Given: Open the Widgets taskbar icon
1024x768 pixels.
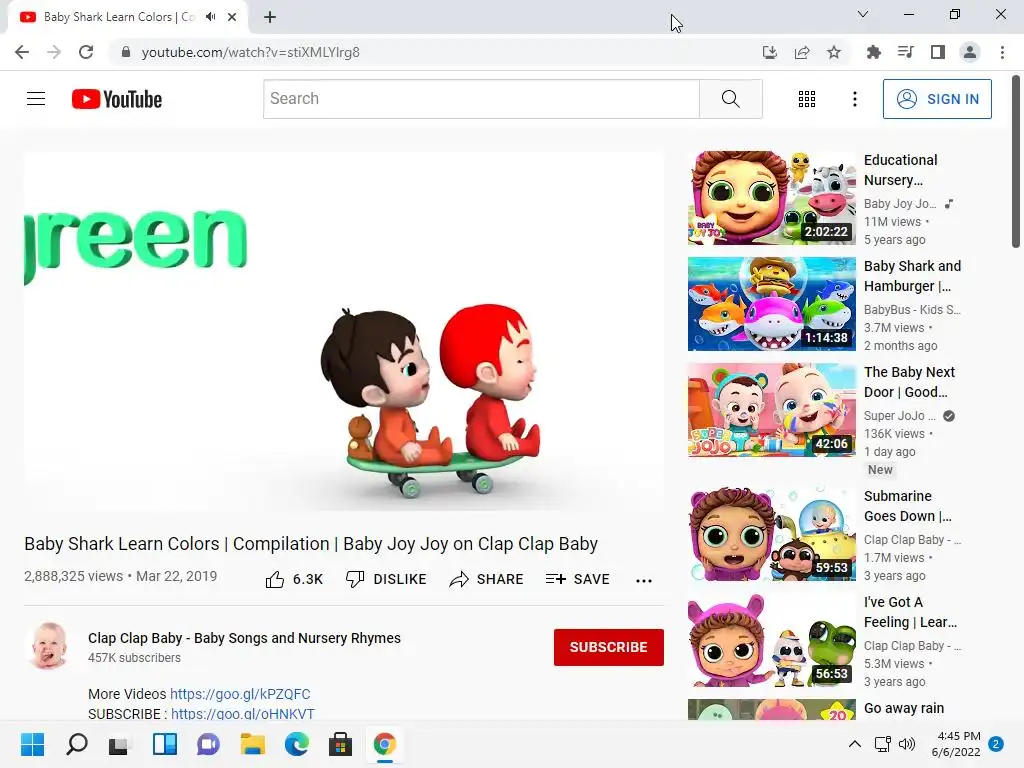Looking at the screenshot, I should pyautogui.click(x=165, y=744).
